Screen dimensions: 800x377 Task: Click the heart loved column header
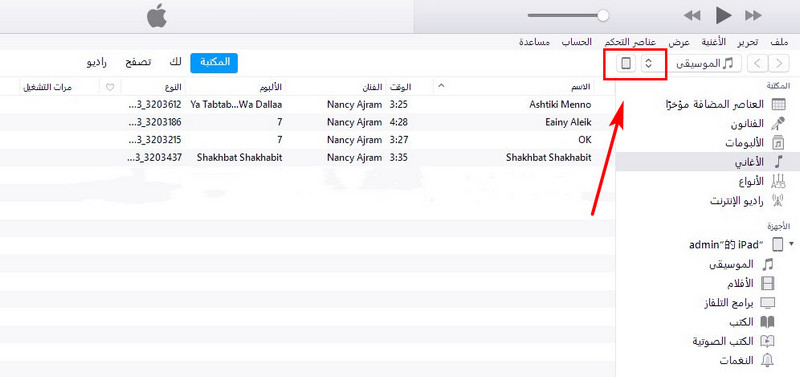click(x=110, y=87)
